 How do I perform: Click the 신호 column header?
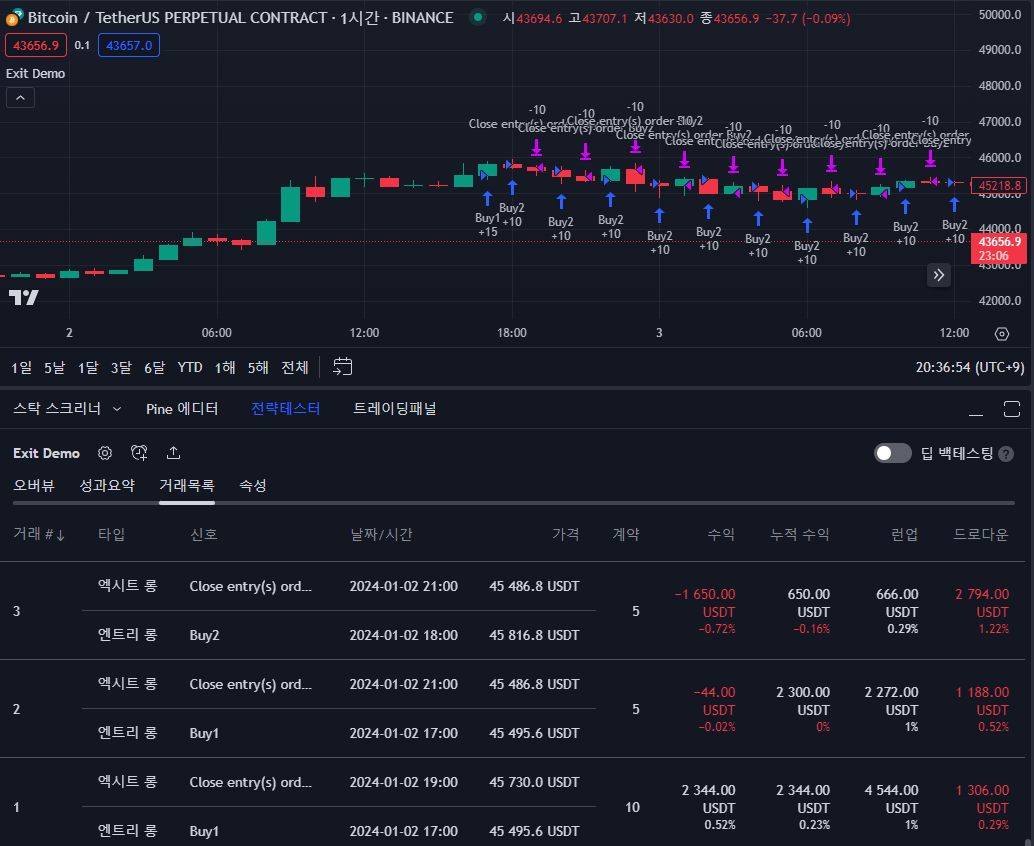point(204,534)
